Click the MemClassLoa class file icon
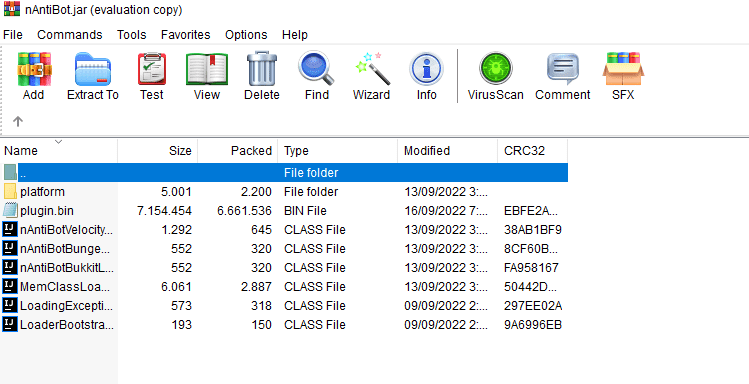 [10, 287]
